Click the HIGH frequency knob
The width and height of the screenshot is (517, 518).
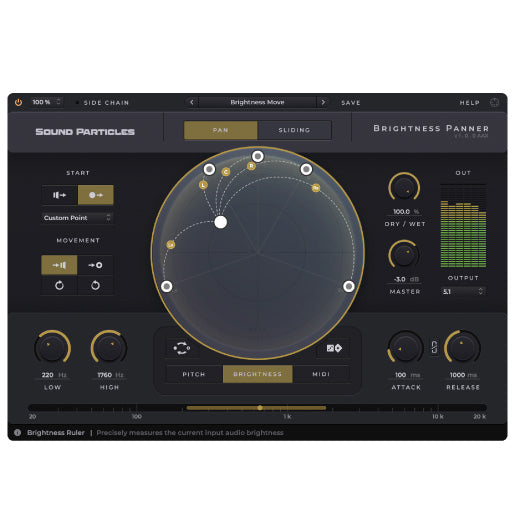(109, 347)
